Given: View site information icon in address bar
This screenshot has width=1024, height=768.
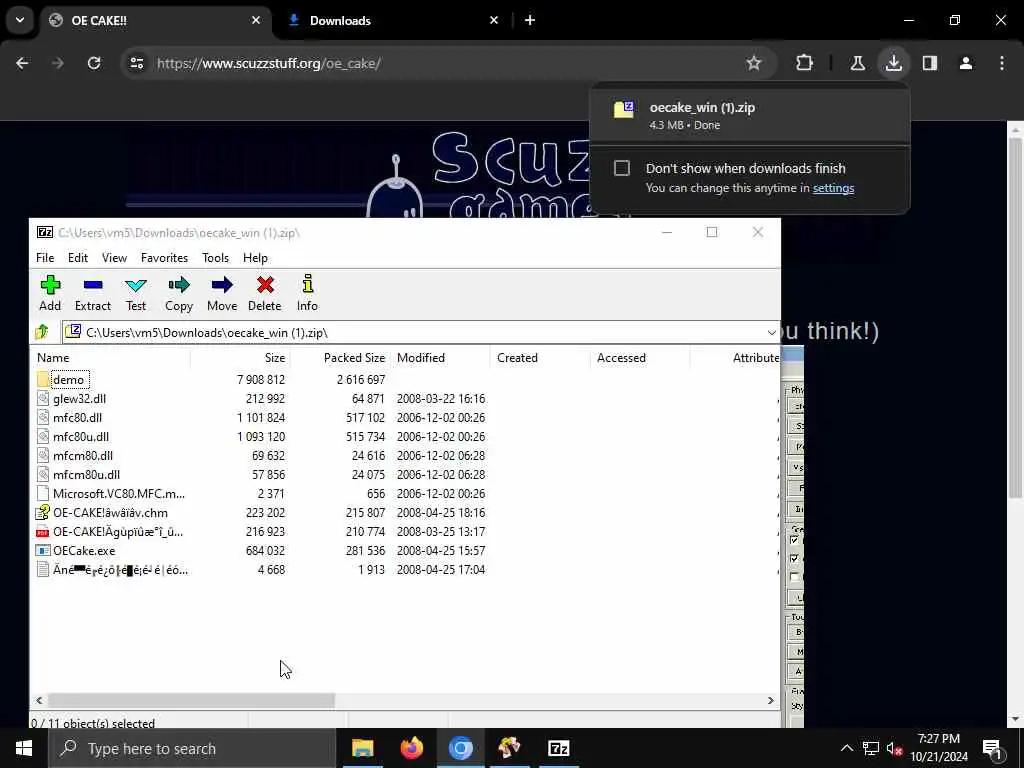Looking at the screenshot, I should point(136,63).
